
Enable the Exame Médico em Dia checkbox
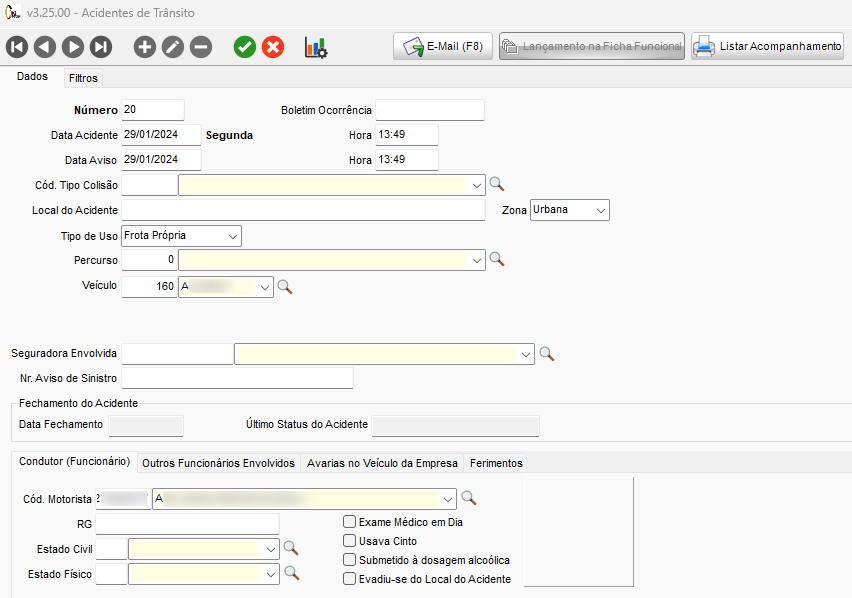pyautogui.click(x=350, y=522)
